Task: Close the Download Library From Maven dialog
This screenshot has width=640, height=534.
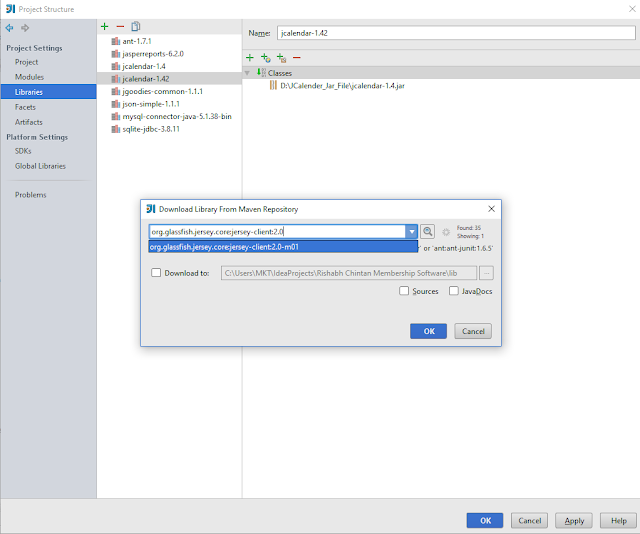Action: (x=491, y=209)
